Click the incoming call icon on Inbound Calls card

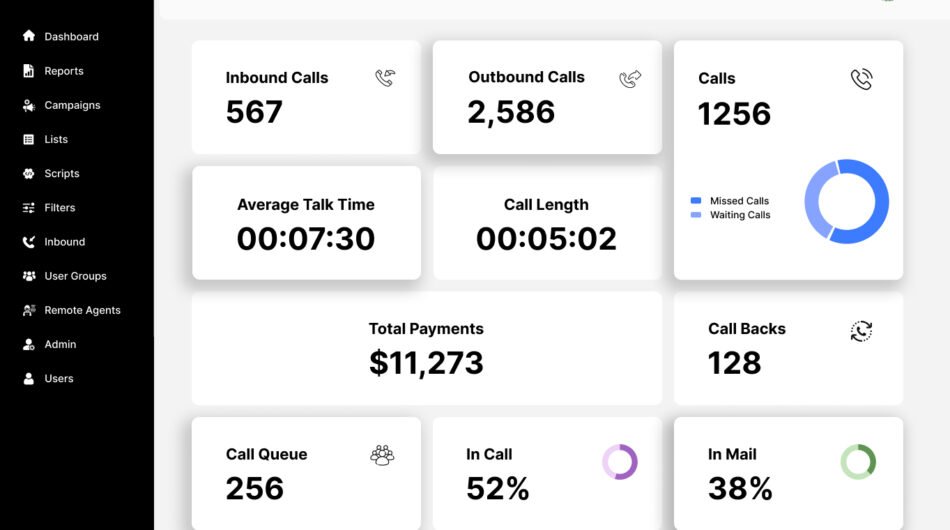click(385, 78)
